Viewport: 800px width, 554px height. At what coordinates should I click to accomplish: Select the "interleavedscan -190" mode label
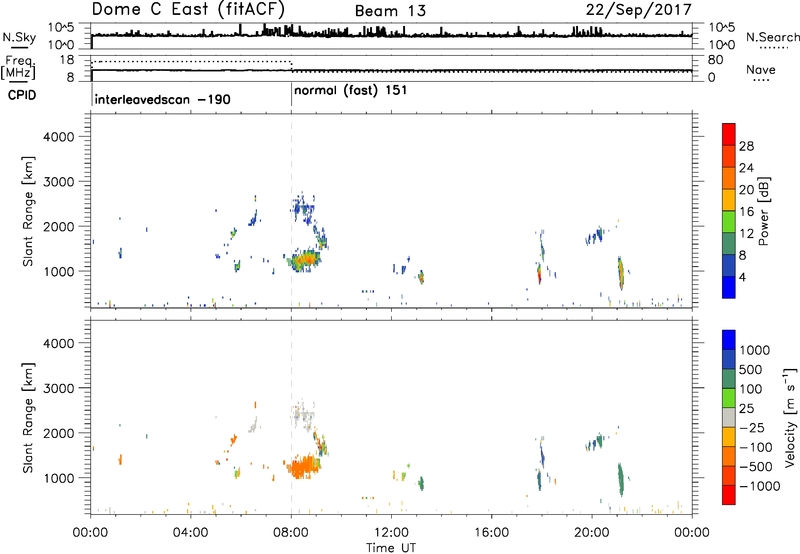tap(162, 99)
